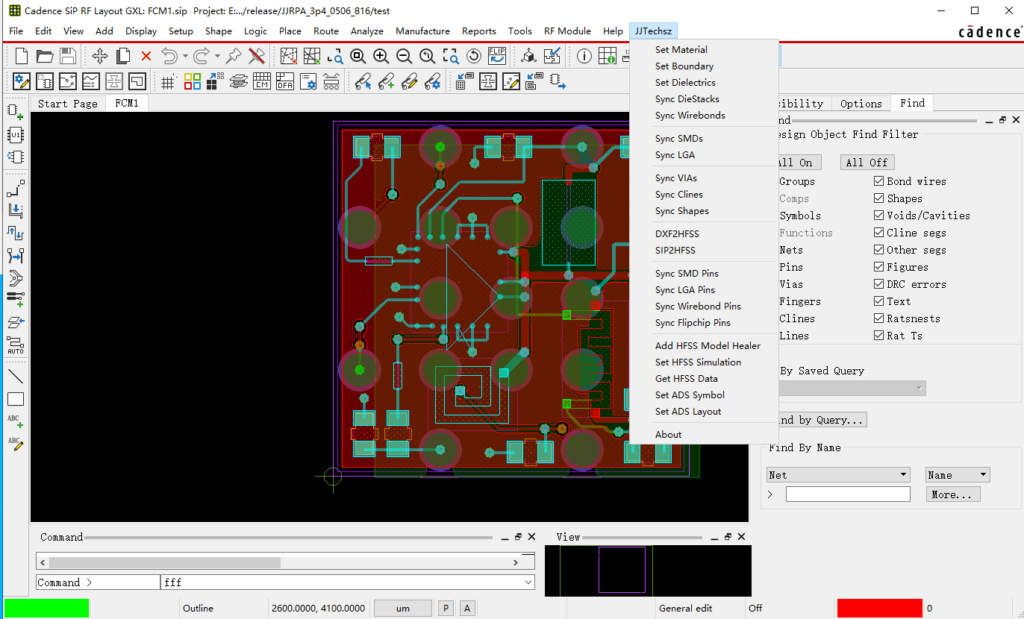Select the Move tool icon
Viewport: 1024px width, 619px height.
[x=99, y=56]
